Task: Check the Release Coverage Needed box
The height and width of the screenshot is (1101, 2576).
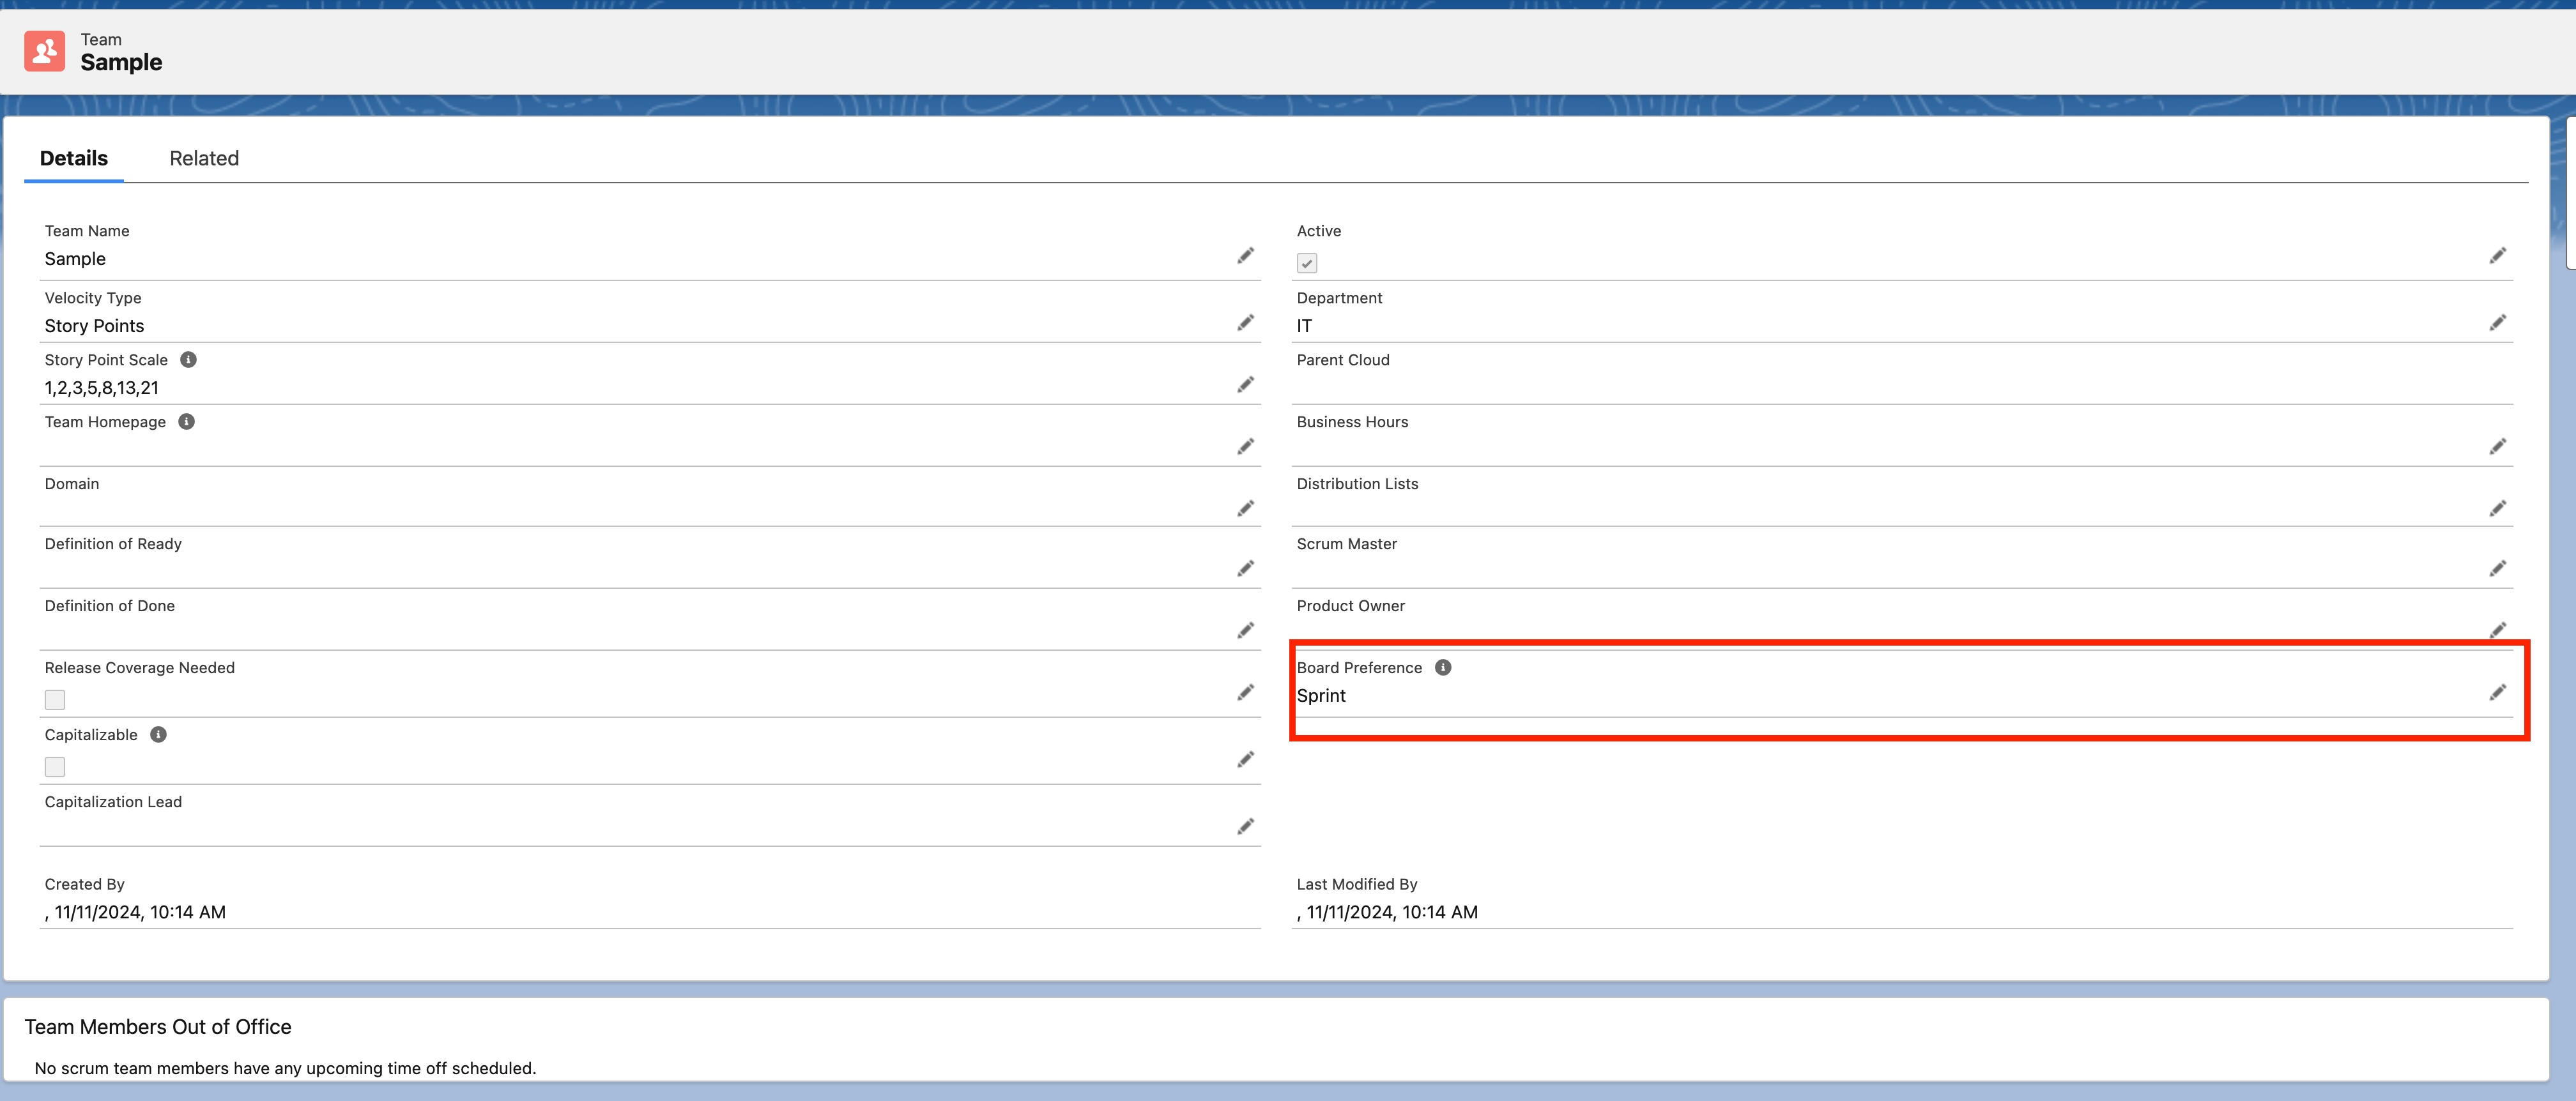Action: pyautogui.click(x=55, y=700)
